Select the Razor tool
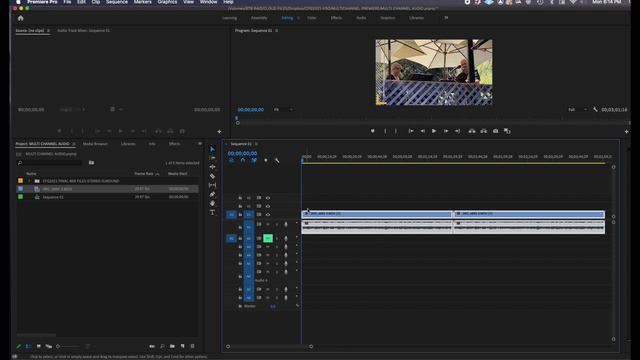640x360 pixels. pyautogui.click(x=212, y=176)
